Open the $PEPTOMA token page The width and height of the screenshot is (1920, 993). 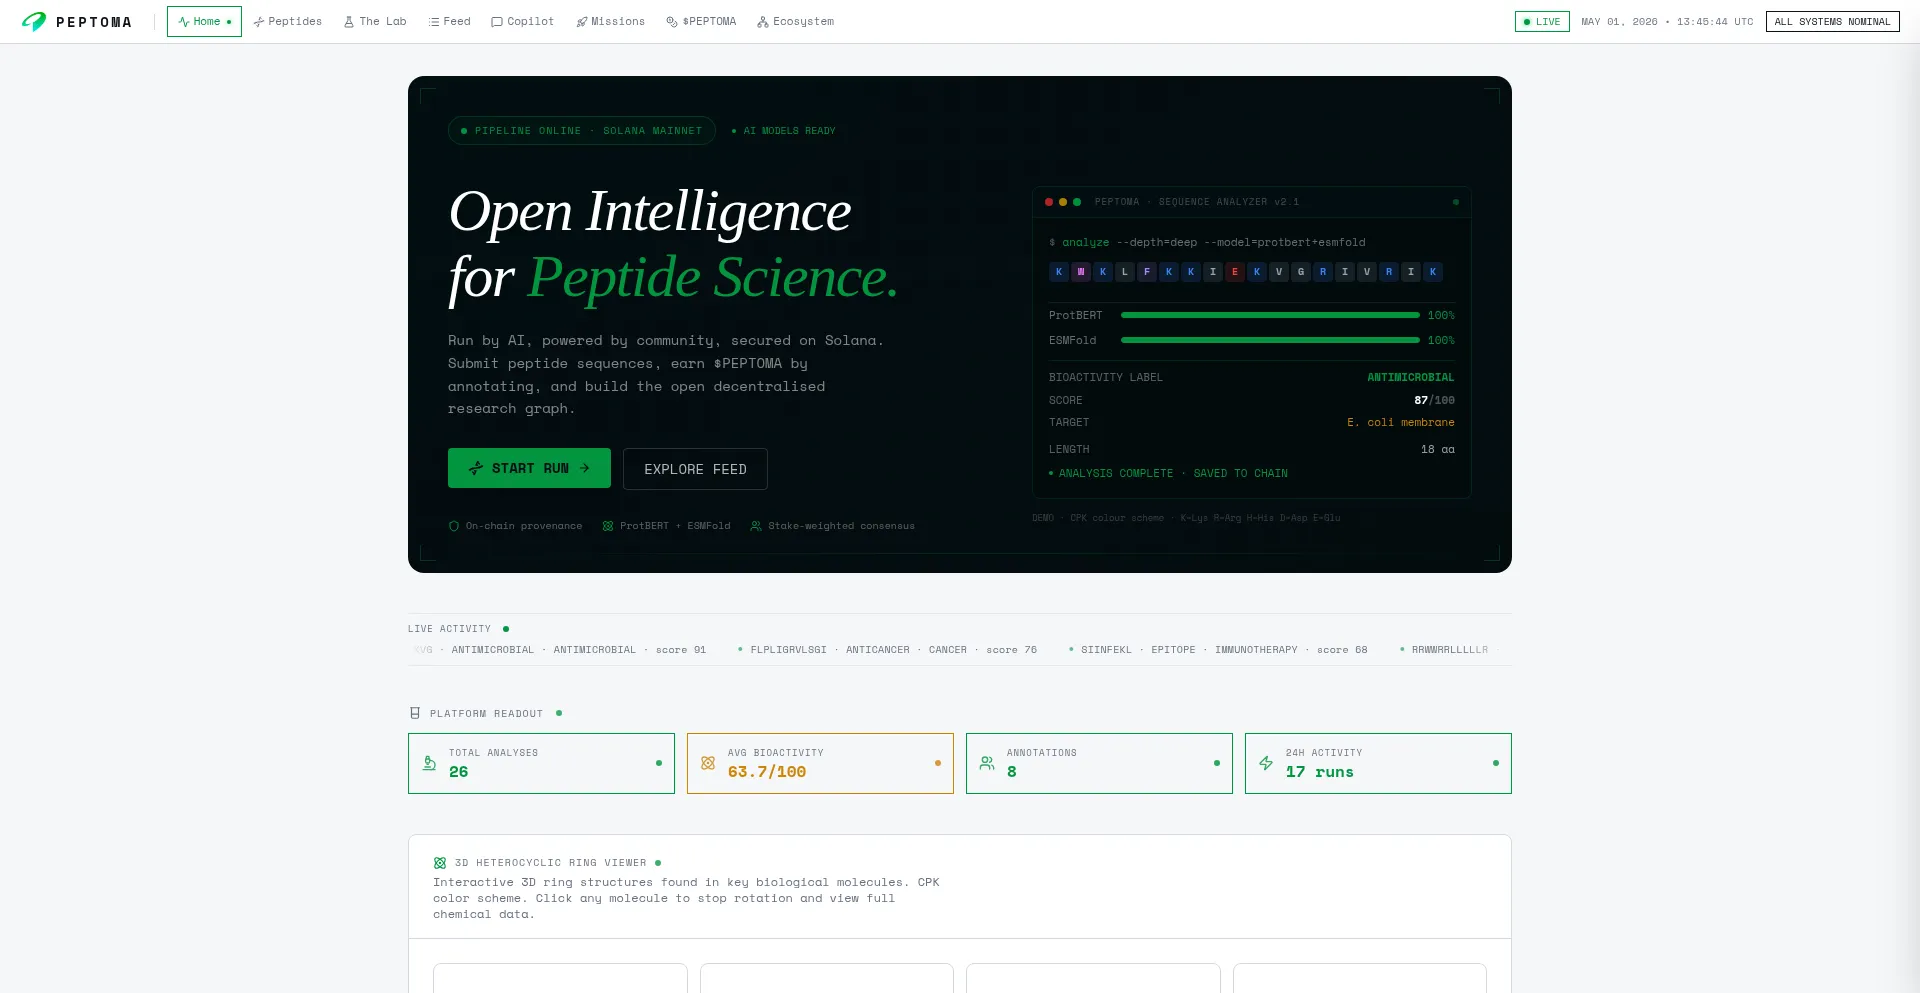(x=701, y=21)
